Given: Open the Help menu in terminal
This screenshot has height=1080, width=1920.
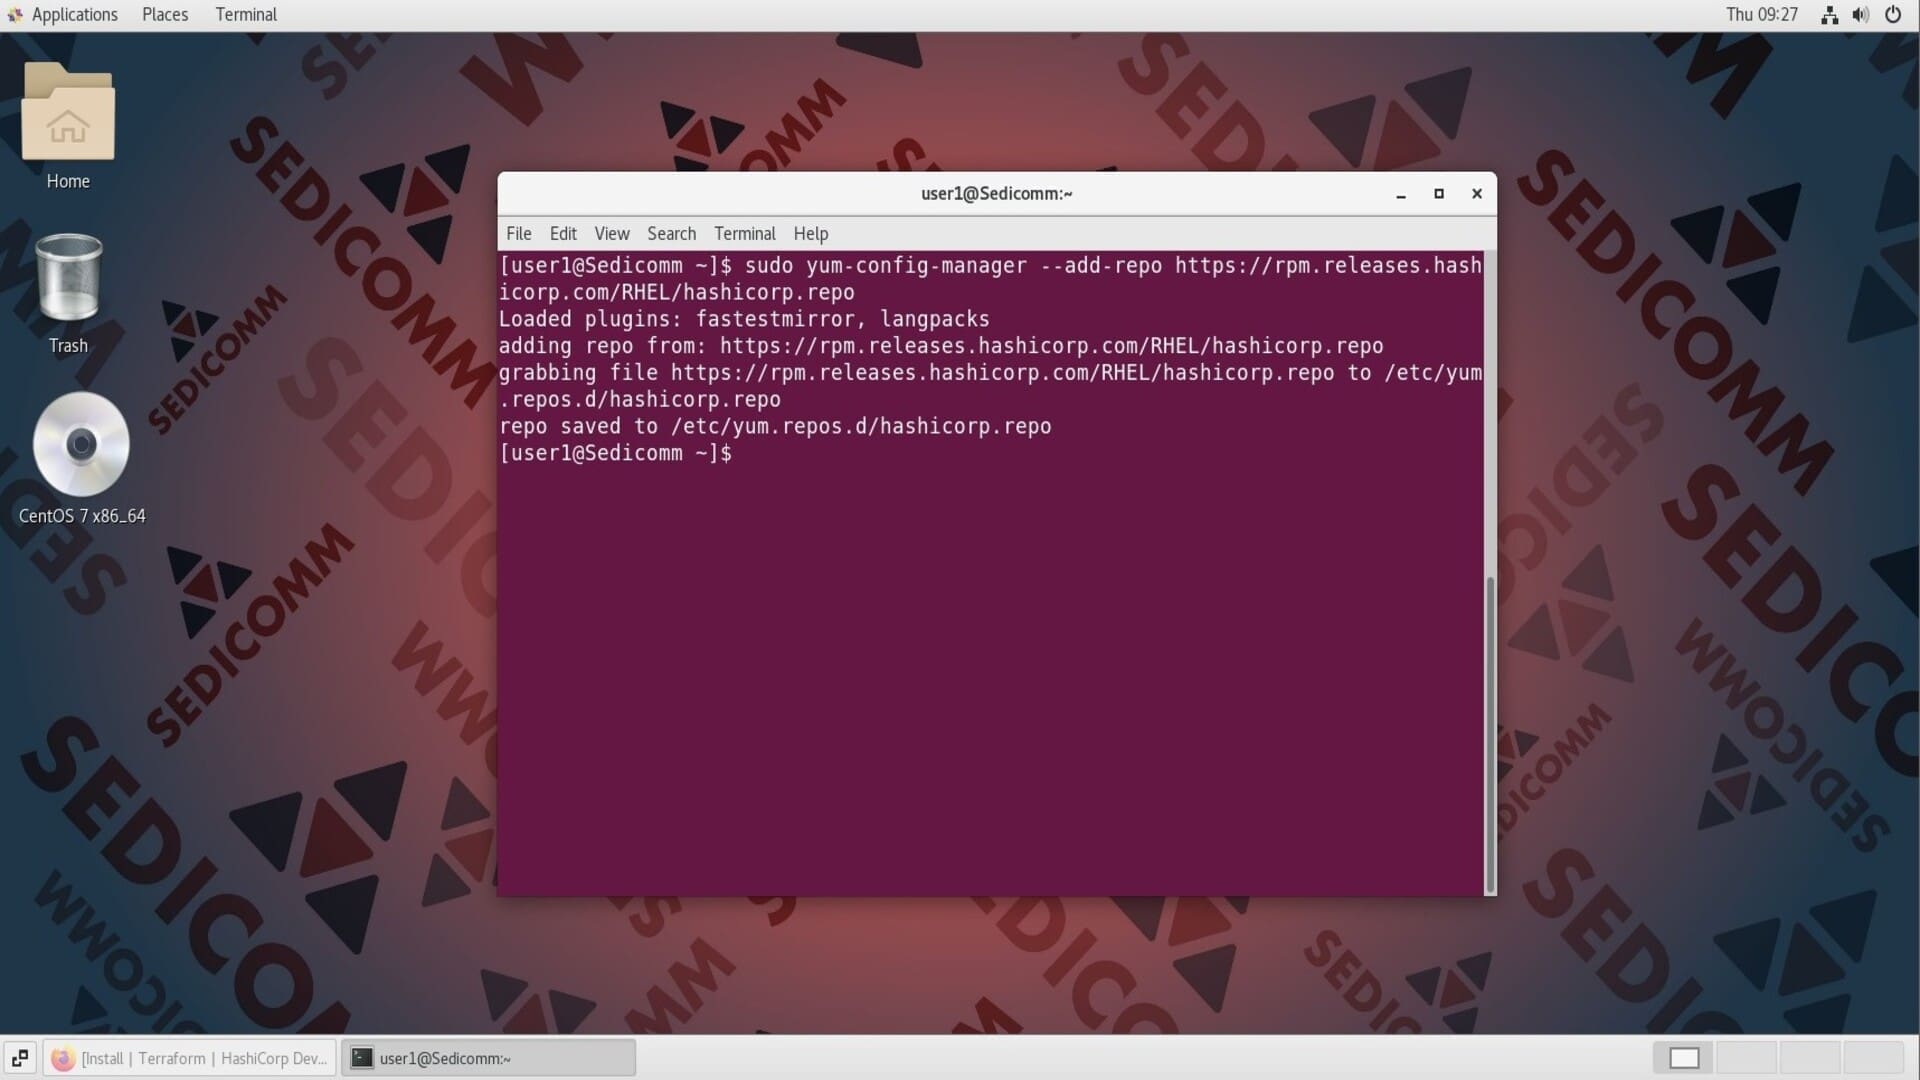Looking at the screenshot, I should [810, 233].
